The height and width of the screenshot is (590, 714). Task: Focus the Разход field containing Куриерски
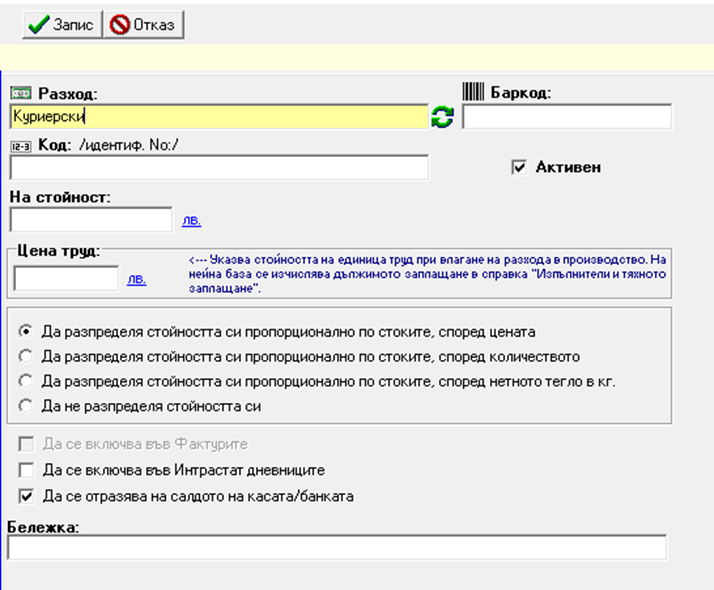219,117
